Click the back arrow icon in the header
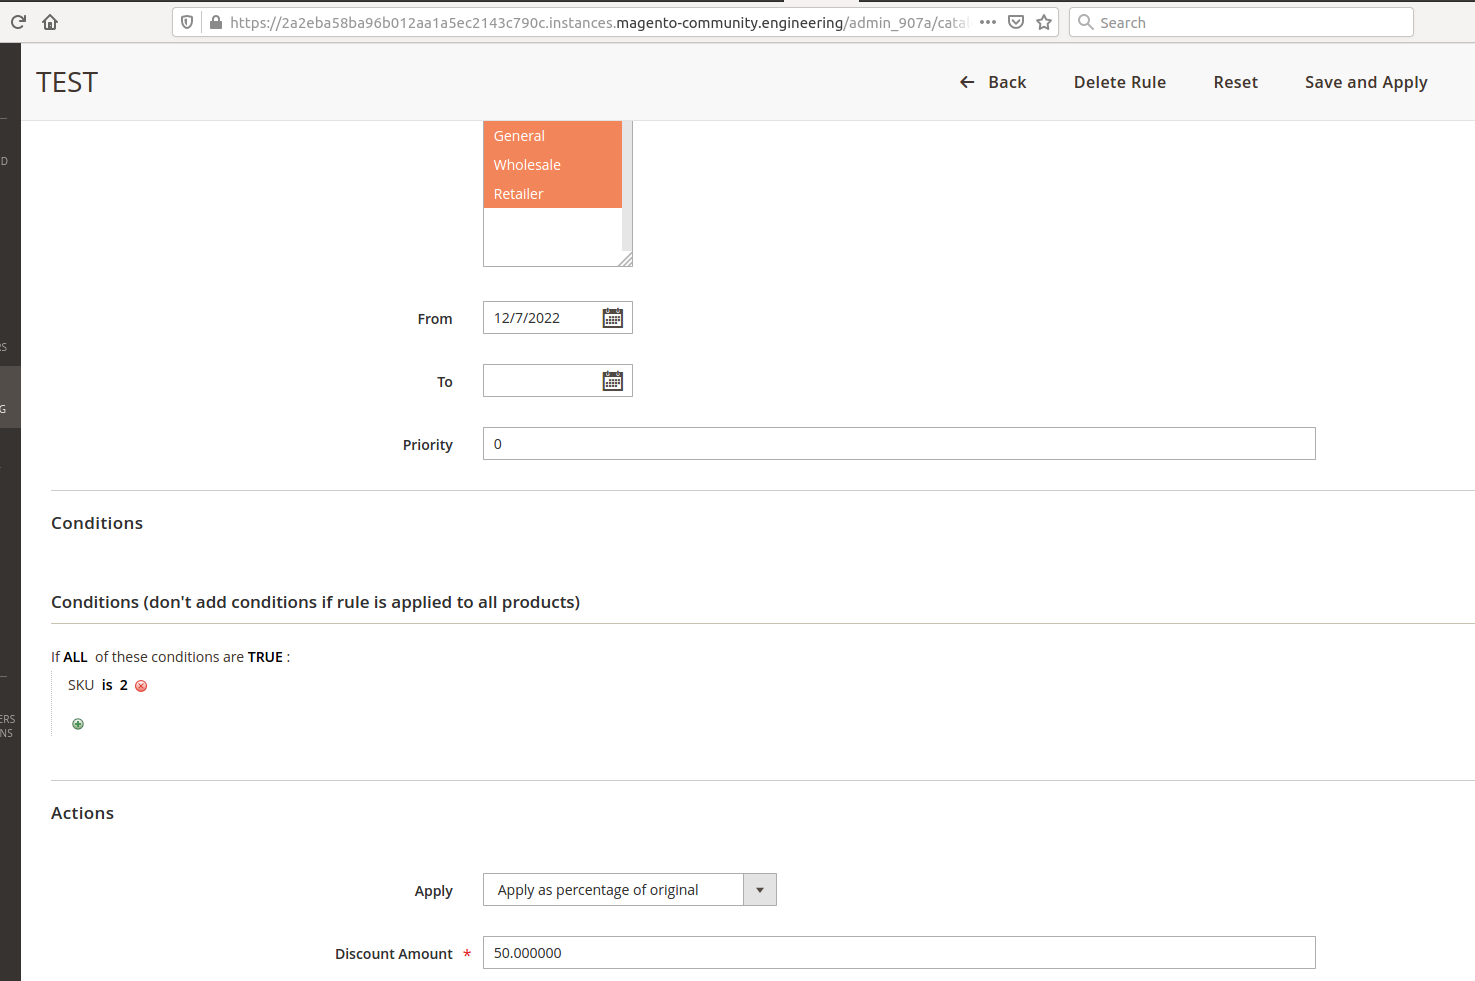This screenshot has height=981, width=1475. (x=965, y=82)
